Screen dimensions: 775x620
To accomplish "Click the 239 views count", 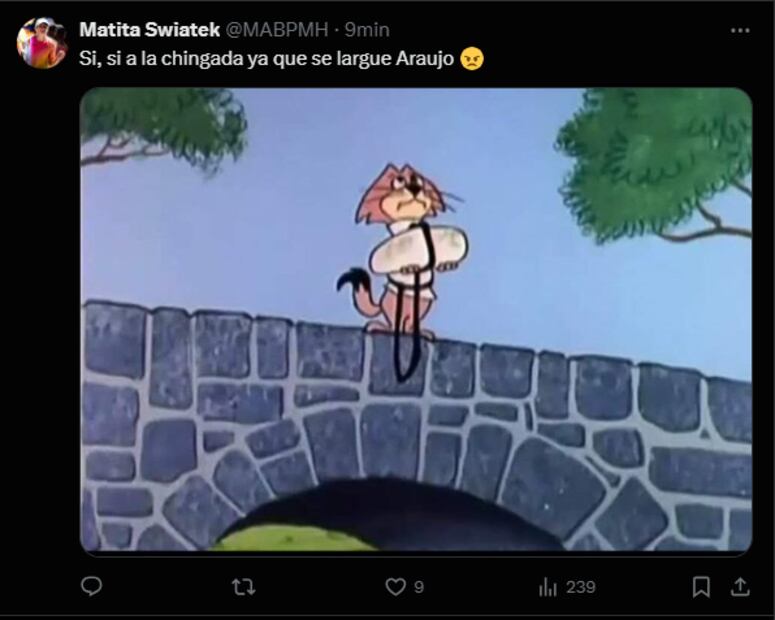I will pyautogui.click(x=580, y=587).
